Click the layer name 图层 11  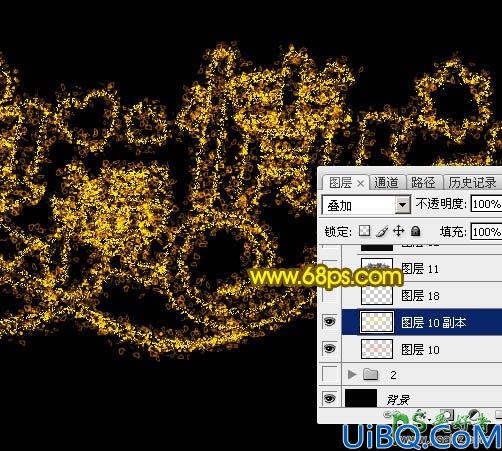coord(420,269)
